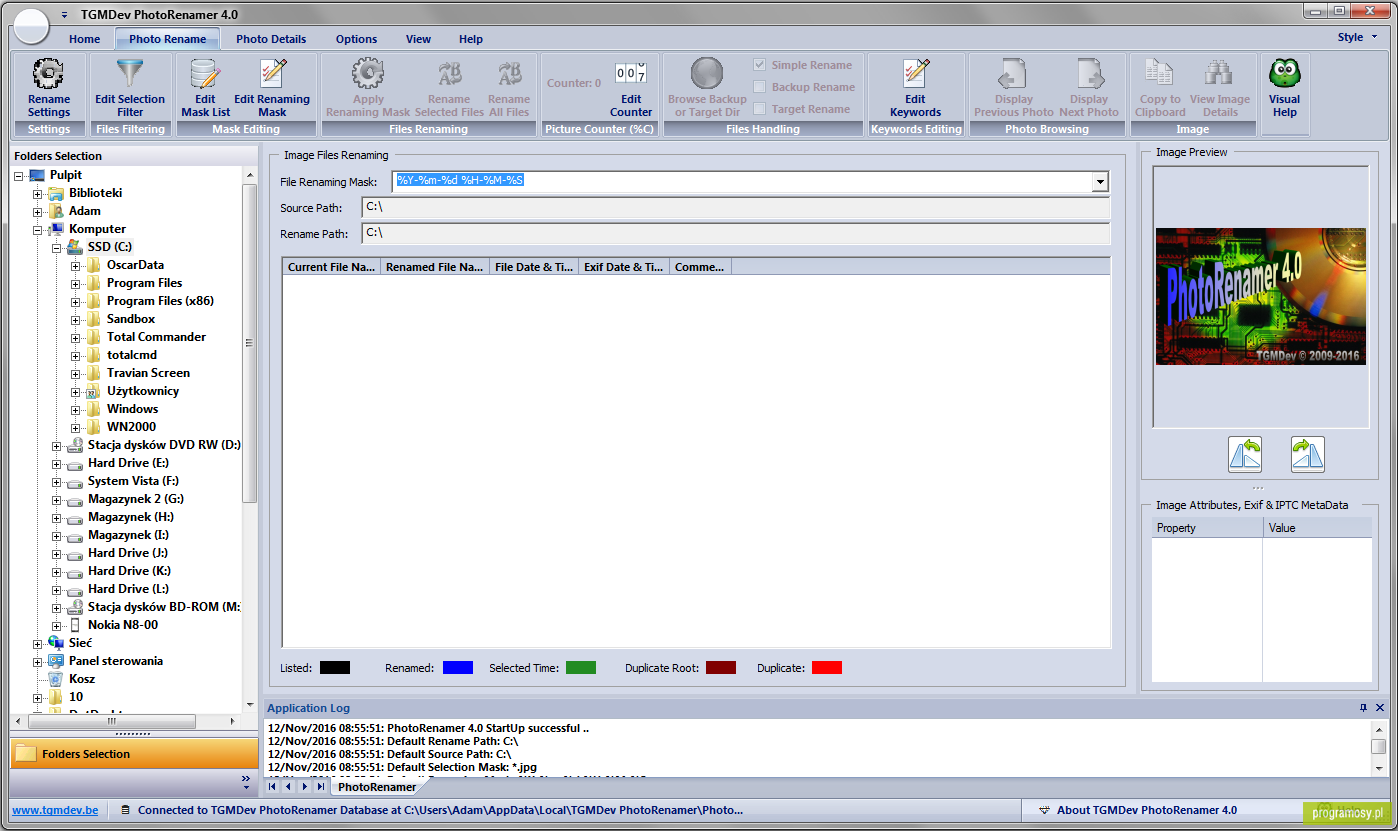This screenshot has width=1398, height=831.
Task: Click Browse Backup or Target Dir
Action: point(707,87)
